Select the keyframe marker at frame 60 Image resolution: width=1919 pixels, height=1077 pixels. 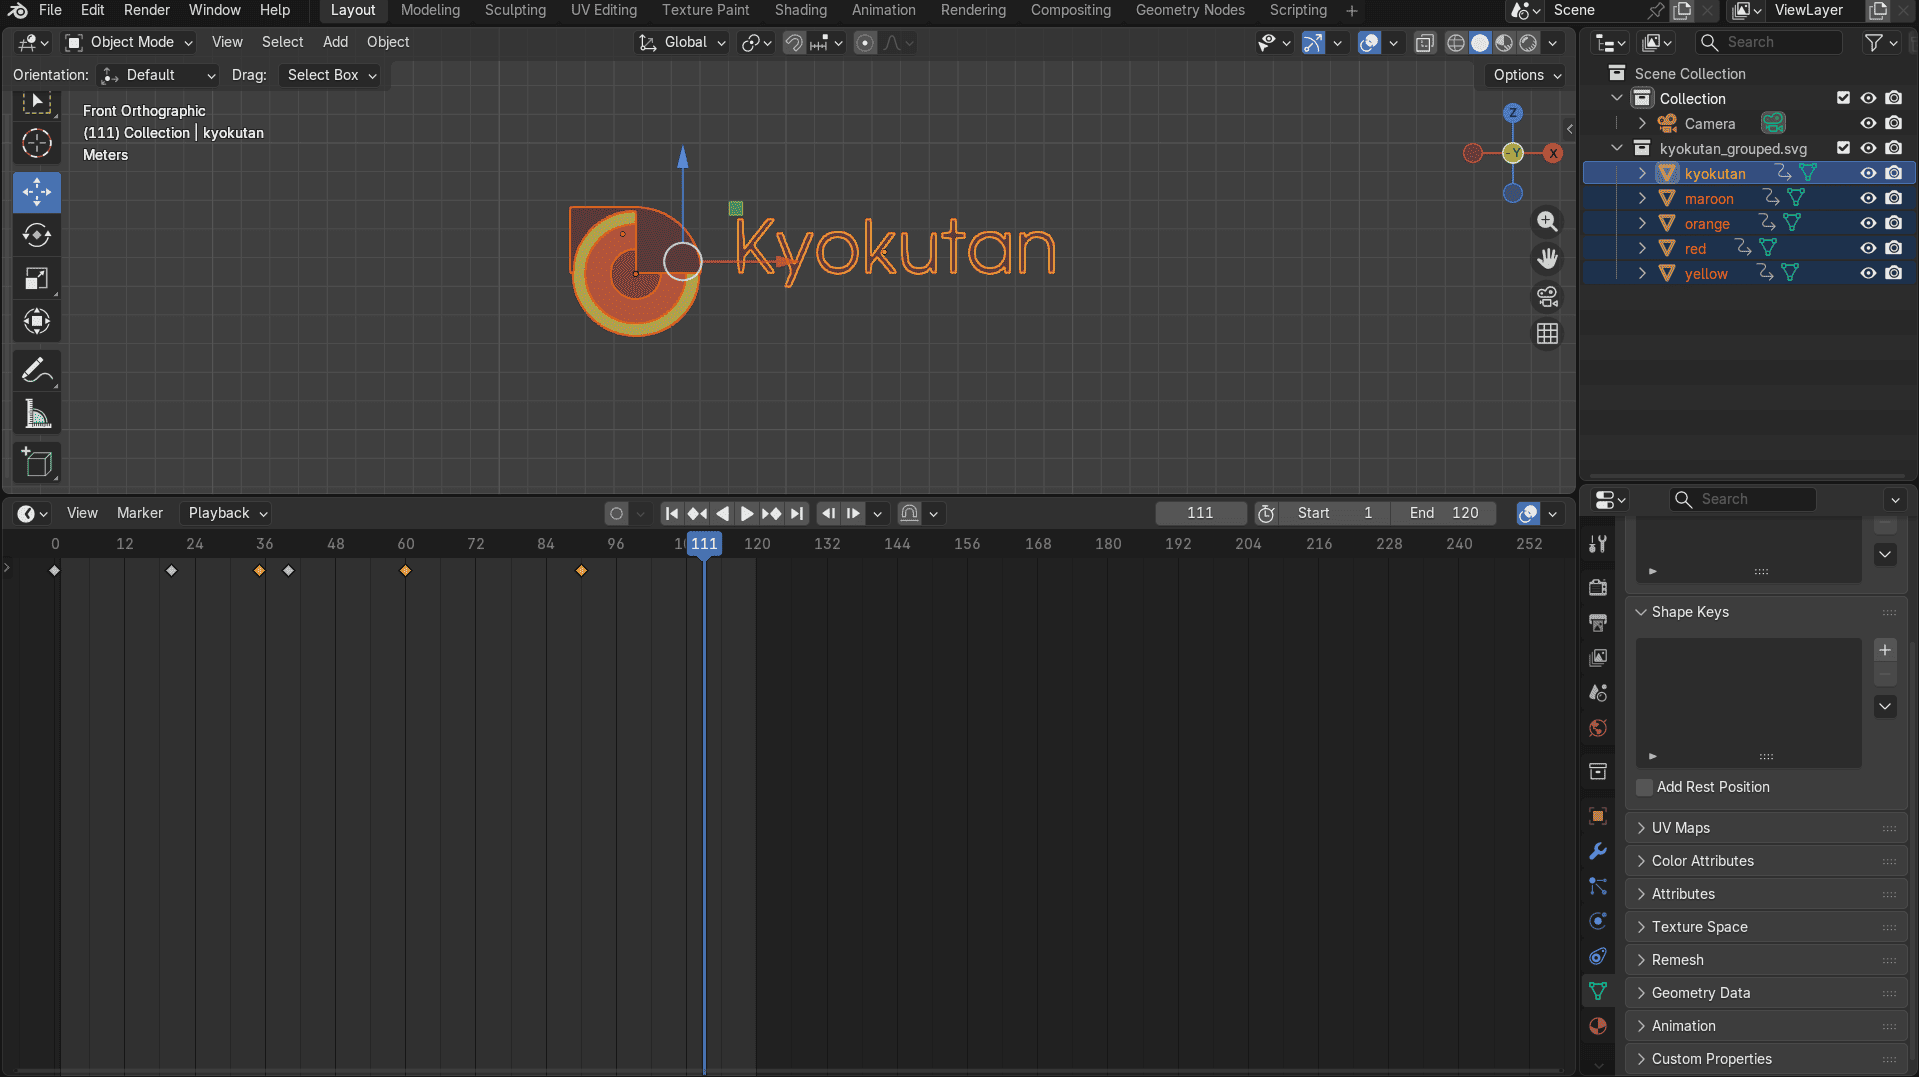405,570
